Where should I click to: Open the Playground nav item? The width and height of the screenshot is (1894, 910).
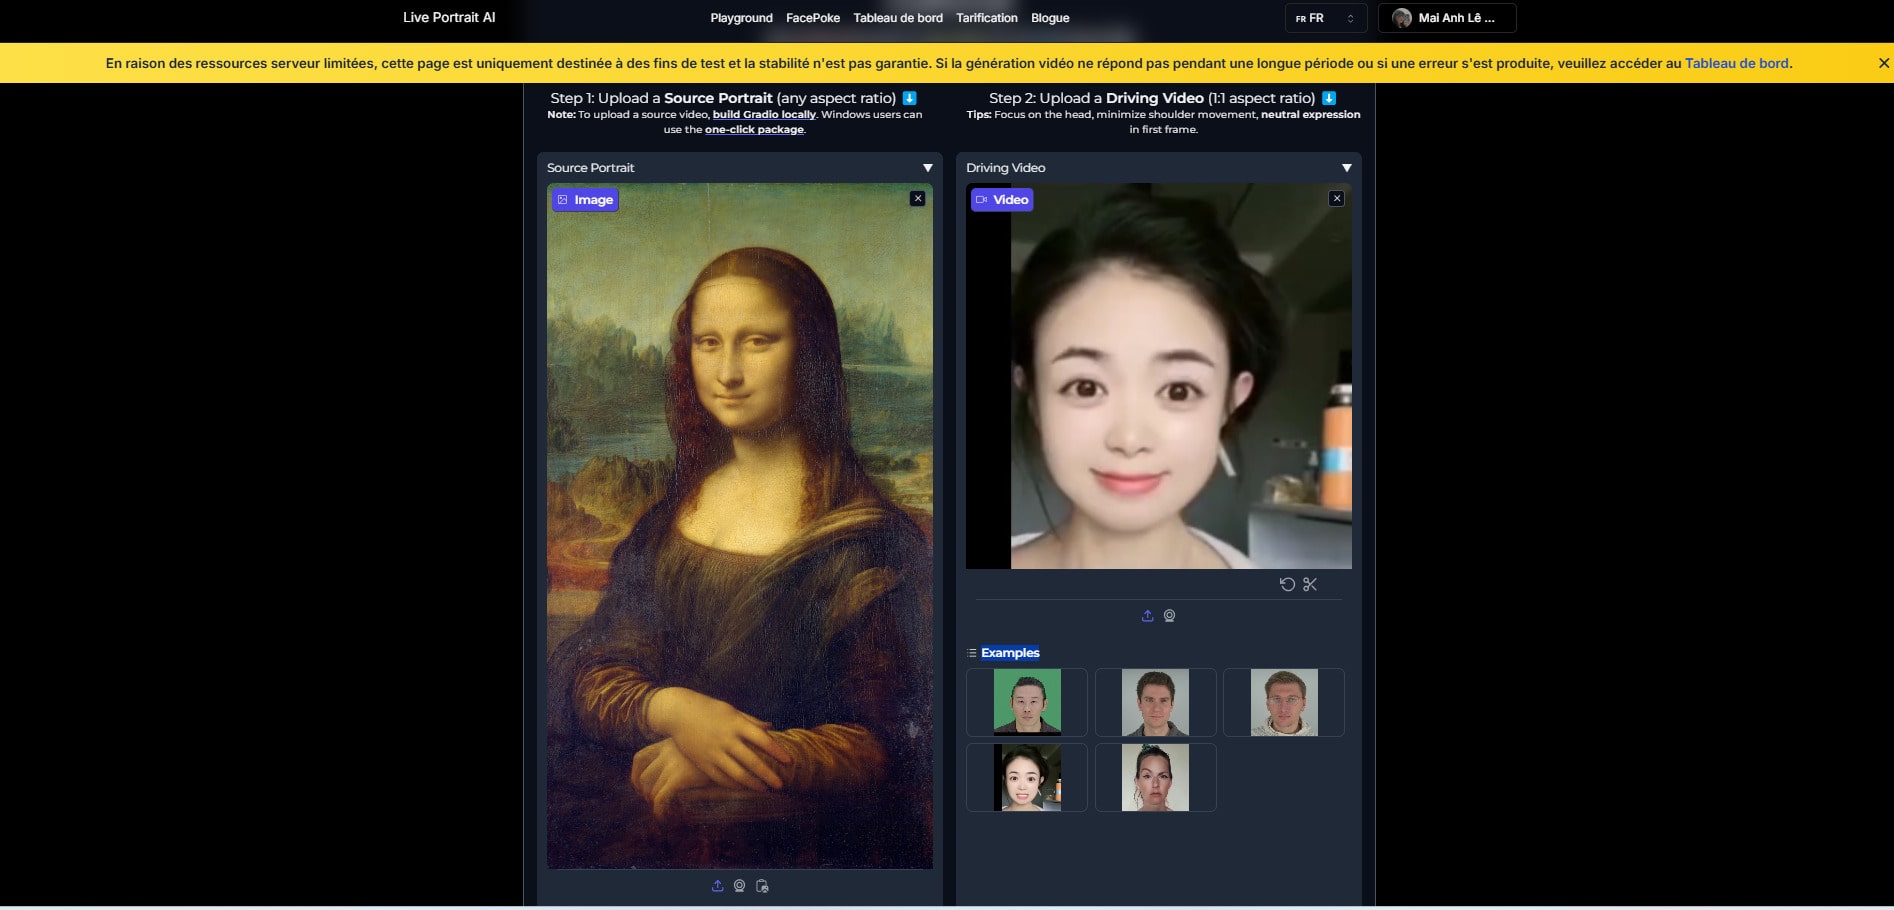tap(741, 18)
